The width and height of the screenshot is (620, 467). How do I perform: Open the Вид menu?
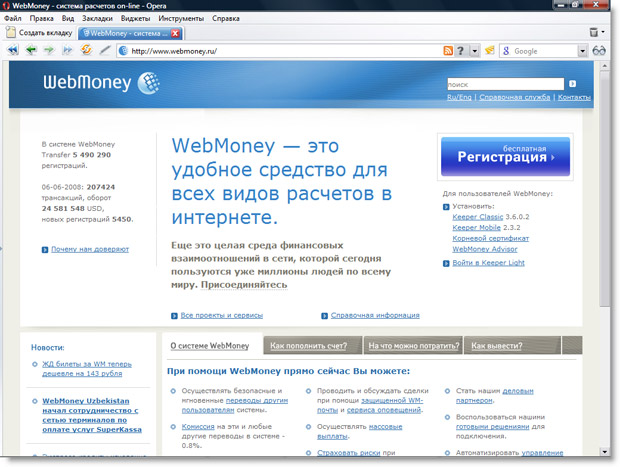[x=68, y=18]
